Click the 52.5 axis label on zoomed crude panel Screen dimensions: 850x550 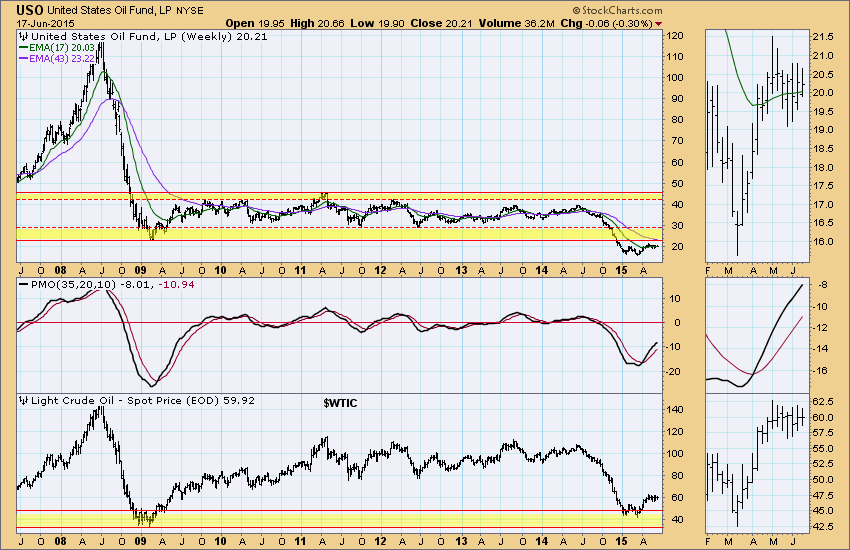pos(823,464)
